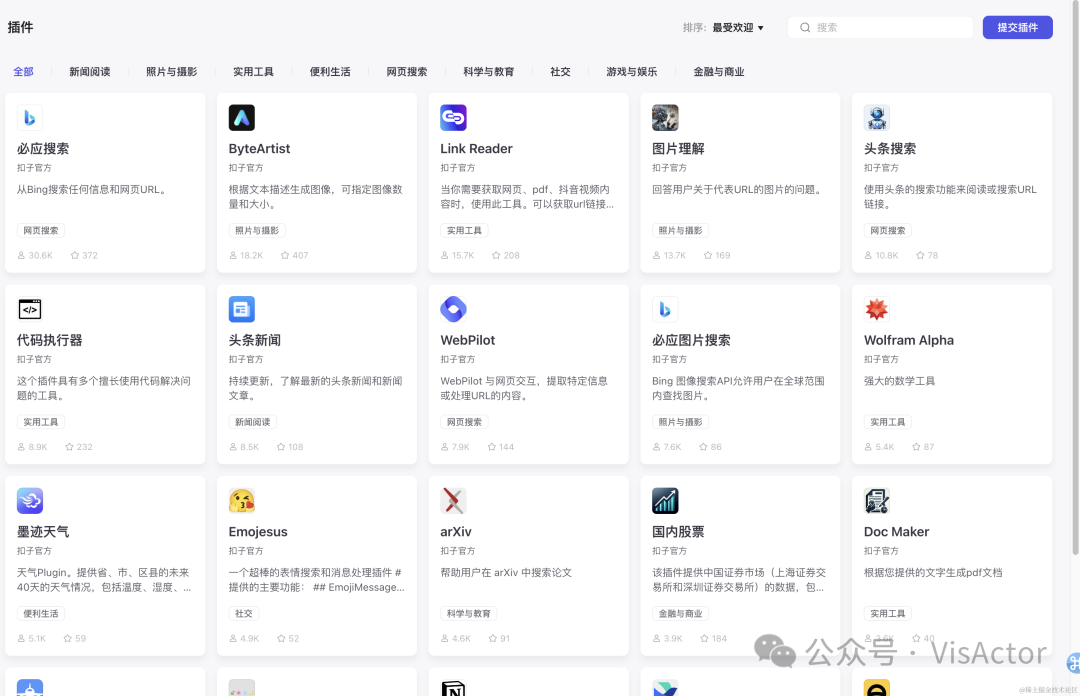Screen dimensions: 1080x696
Task: Click the Notion icon in bottom row
Action: [453, 688]
